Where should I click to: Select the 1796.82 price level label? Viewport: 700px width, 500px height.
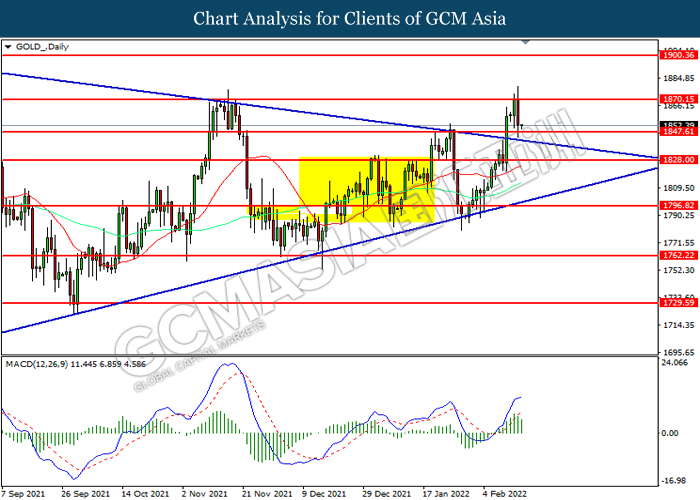[679, 205]
